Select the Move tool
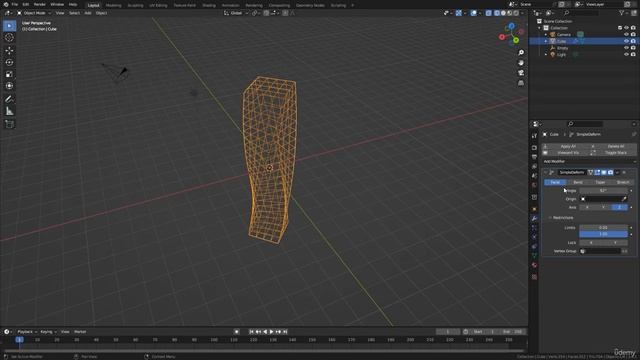 9,51
